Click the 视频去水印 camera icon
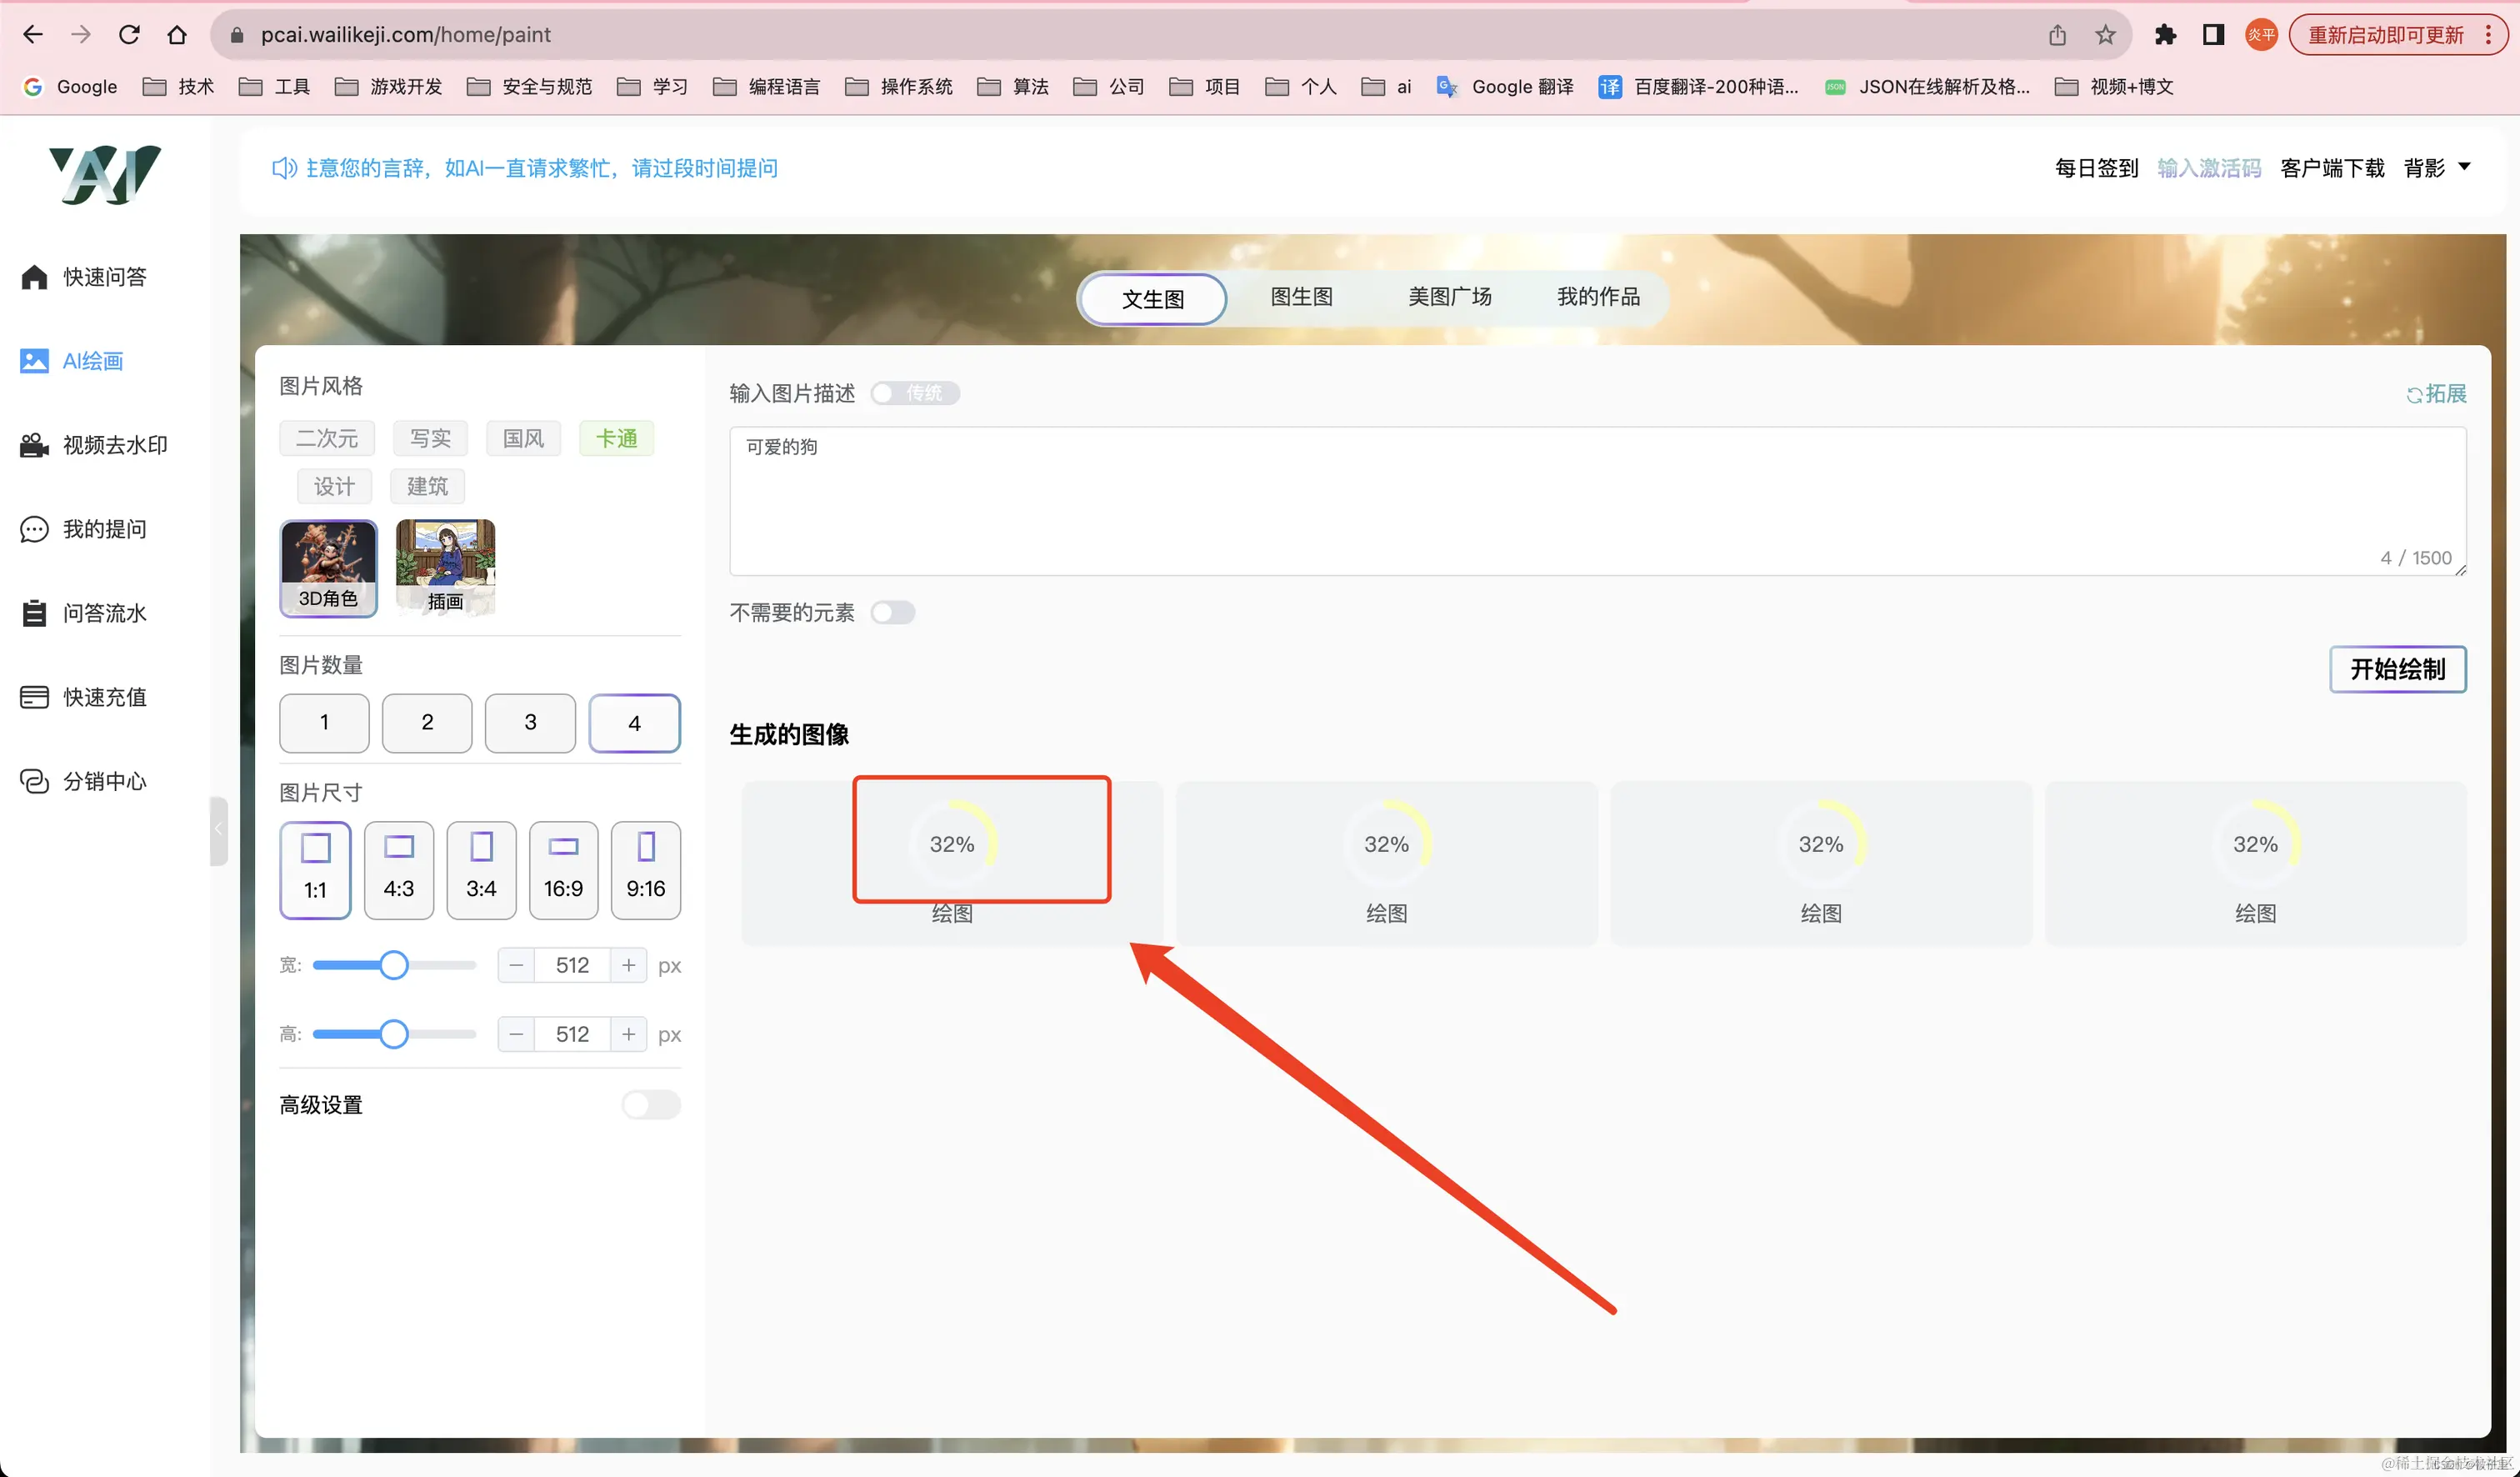The width and height of the screenshot is (2520, 1477). coord(34,445)
